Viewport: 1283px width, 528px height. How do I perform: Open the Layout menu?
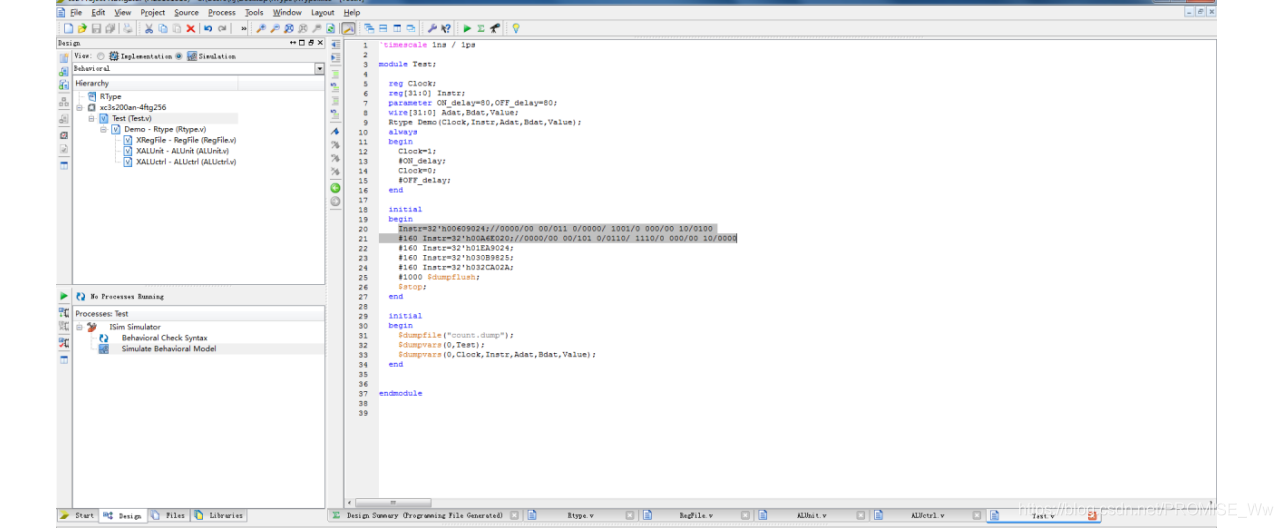[323, 12]
